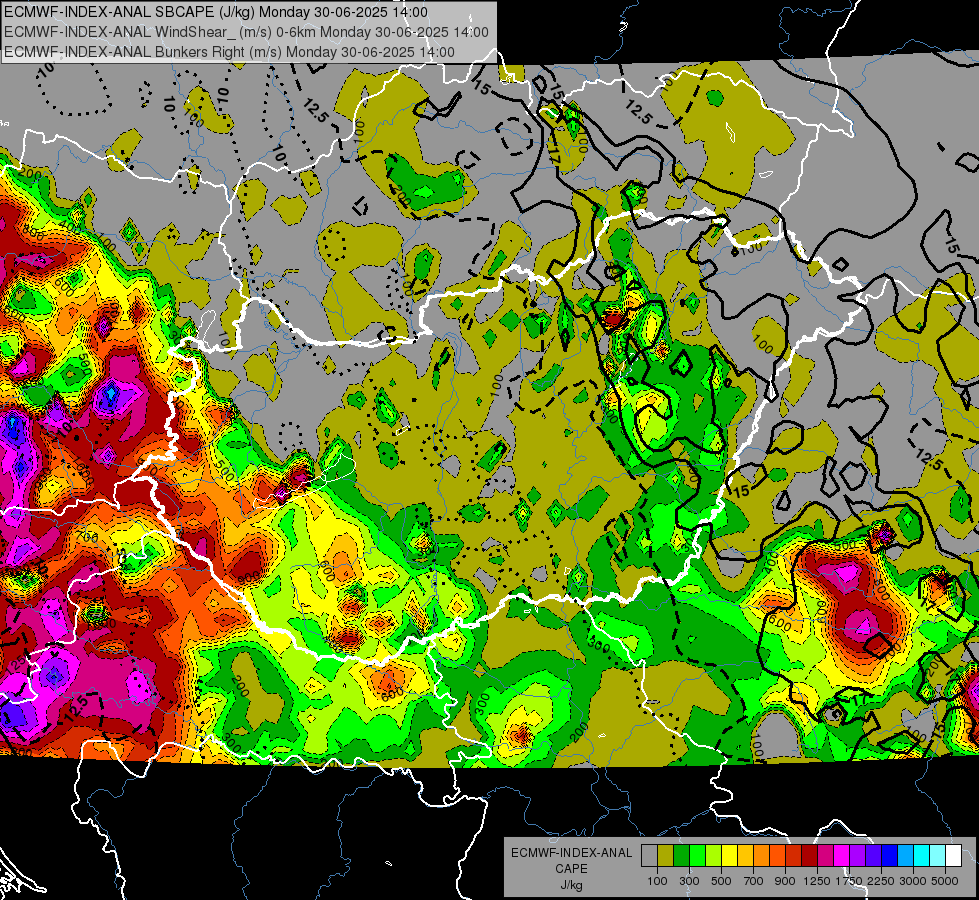Click the amber legend swatch before 700

pyautogui.click(x=745, y=855)
